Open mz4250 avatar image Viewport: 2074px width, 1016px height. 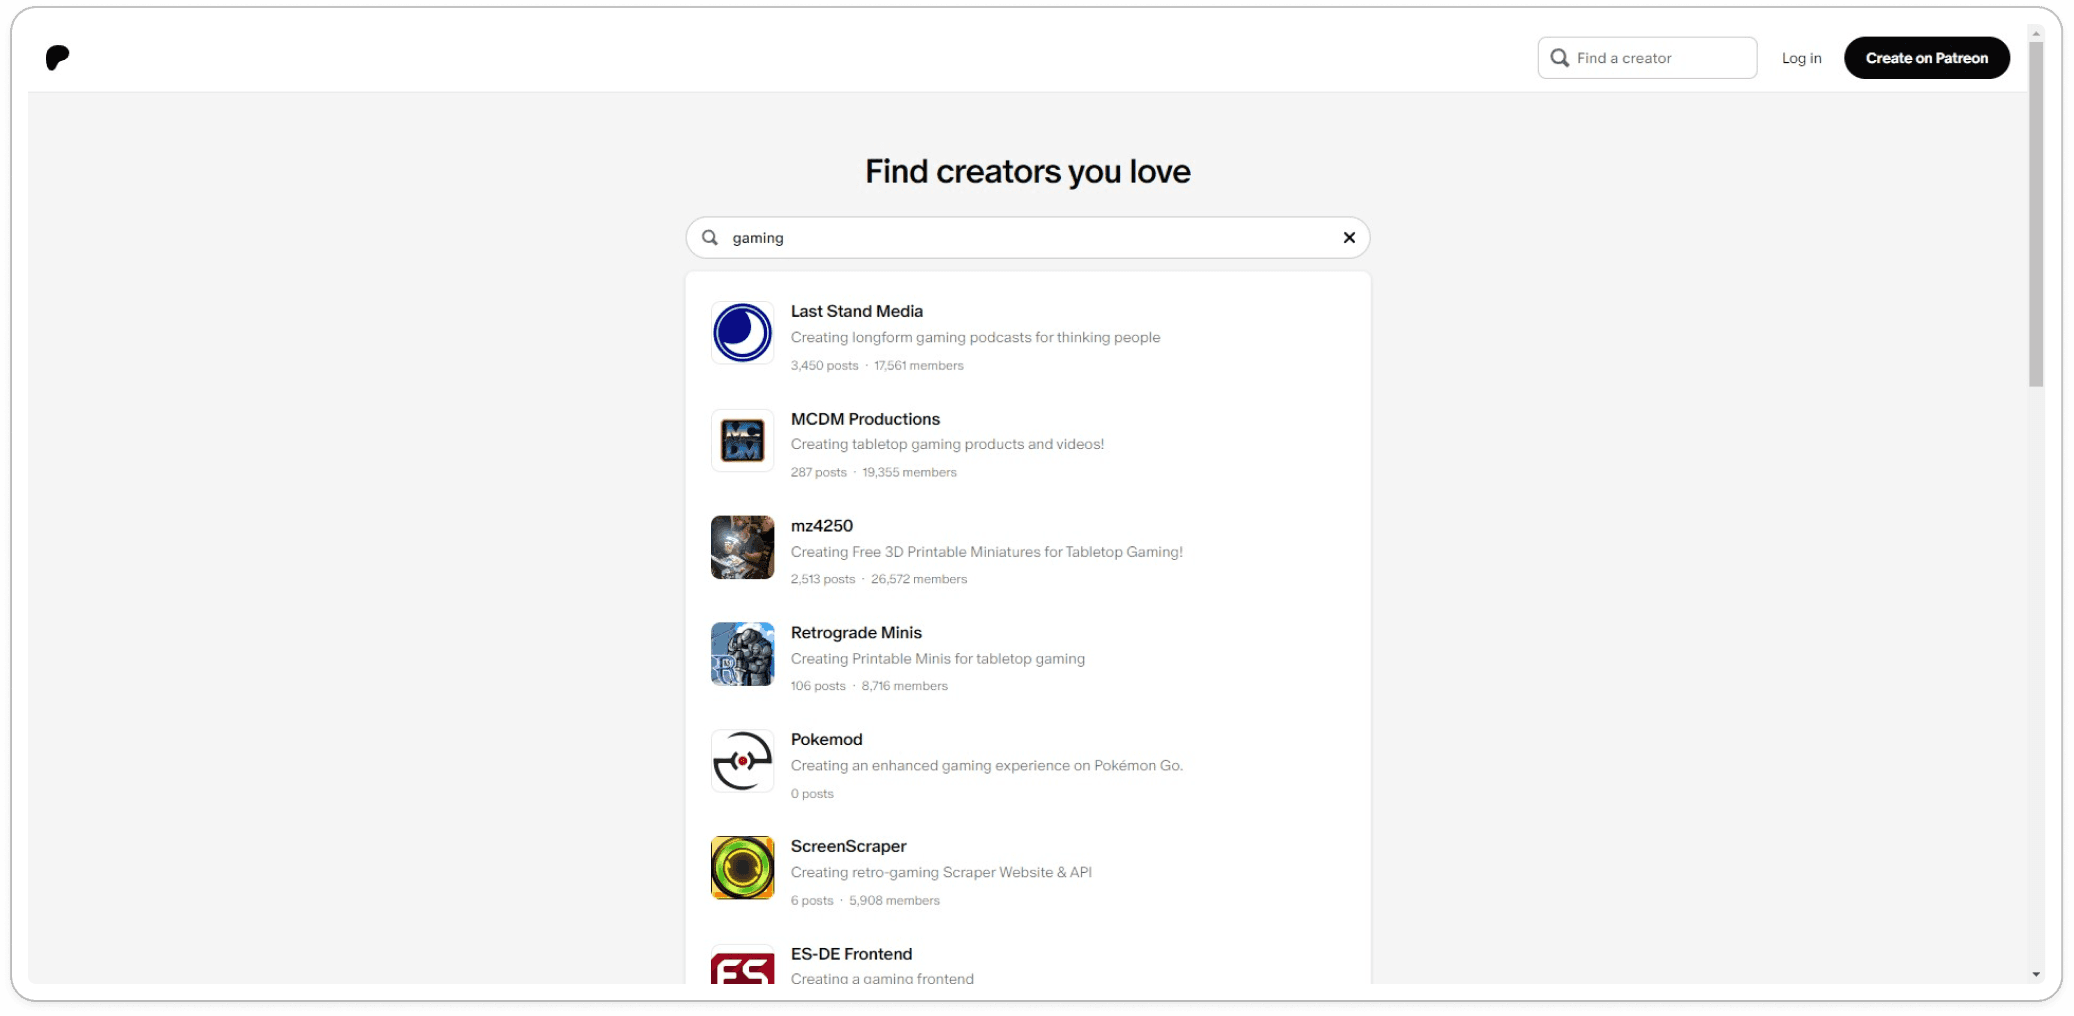742,547
